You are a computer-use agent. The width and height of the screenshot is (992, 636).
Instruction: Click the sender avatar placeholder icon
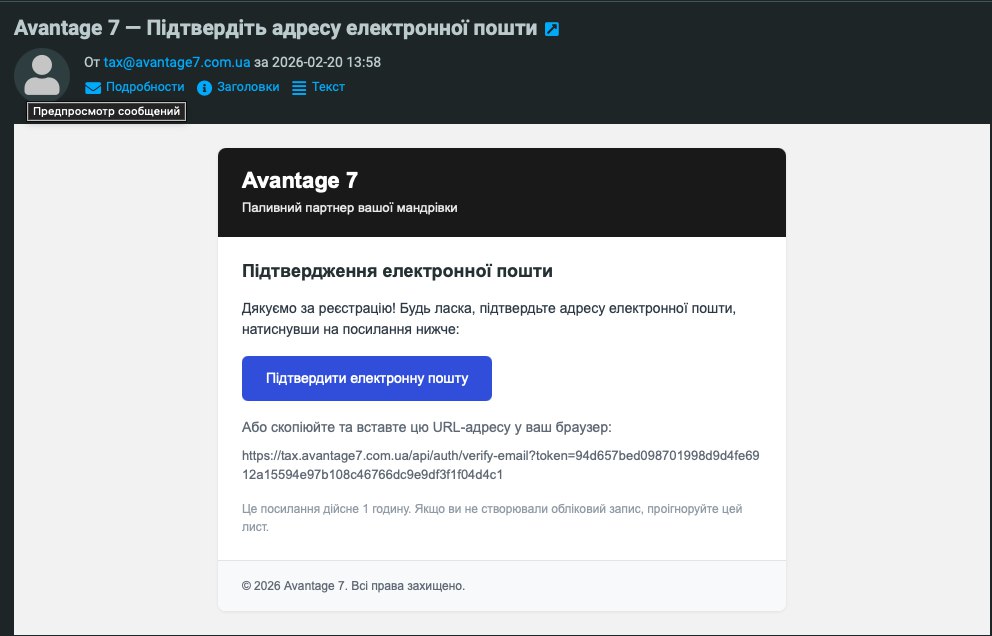point(41,75)
